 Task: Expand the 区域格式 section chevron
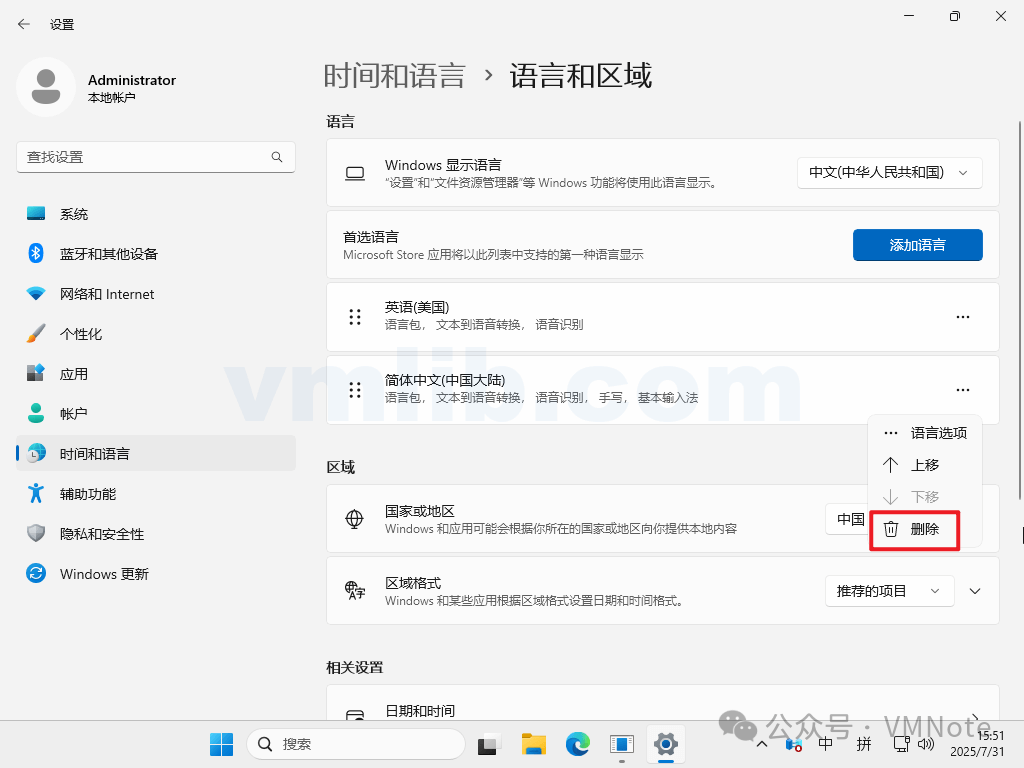[975, 591]
